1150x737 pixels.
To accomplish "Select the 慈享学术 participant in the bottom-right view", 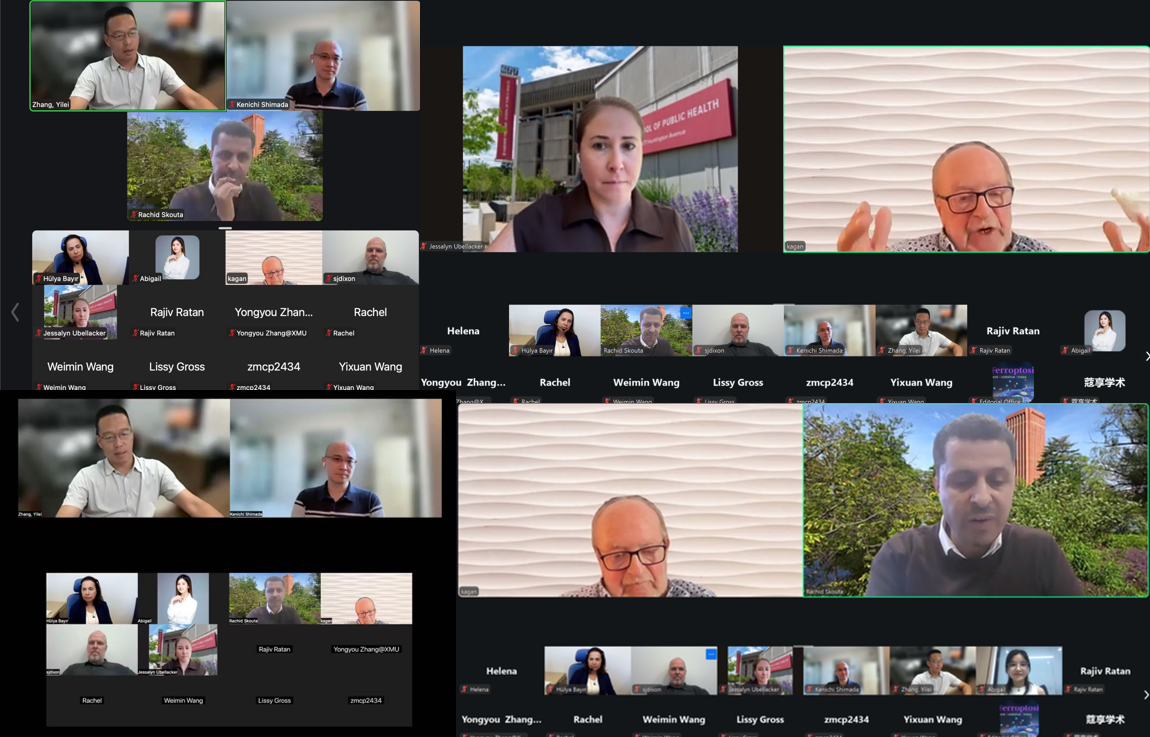I will pyautogui.click(x=1105, y=719).
